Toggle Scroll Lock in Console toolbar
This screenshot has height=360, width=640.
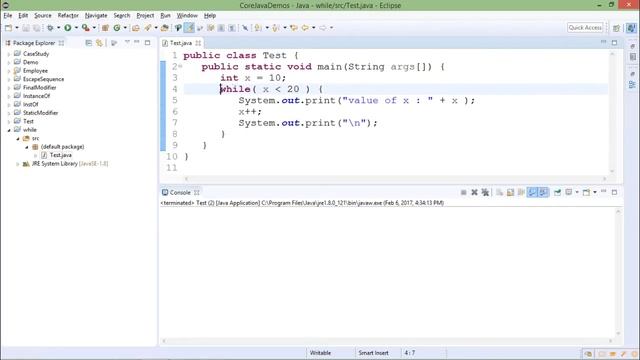(x=510, y=192)
